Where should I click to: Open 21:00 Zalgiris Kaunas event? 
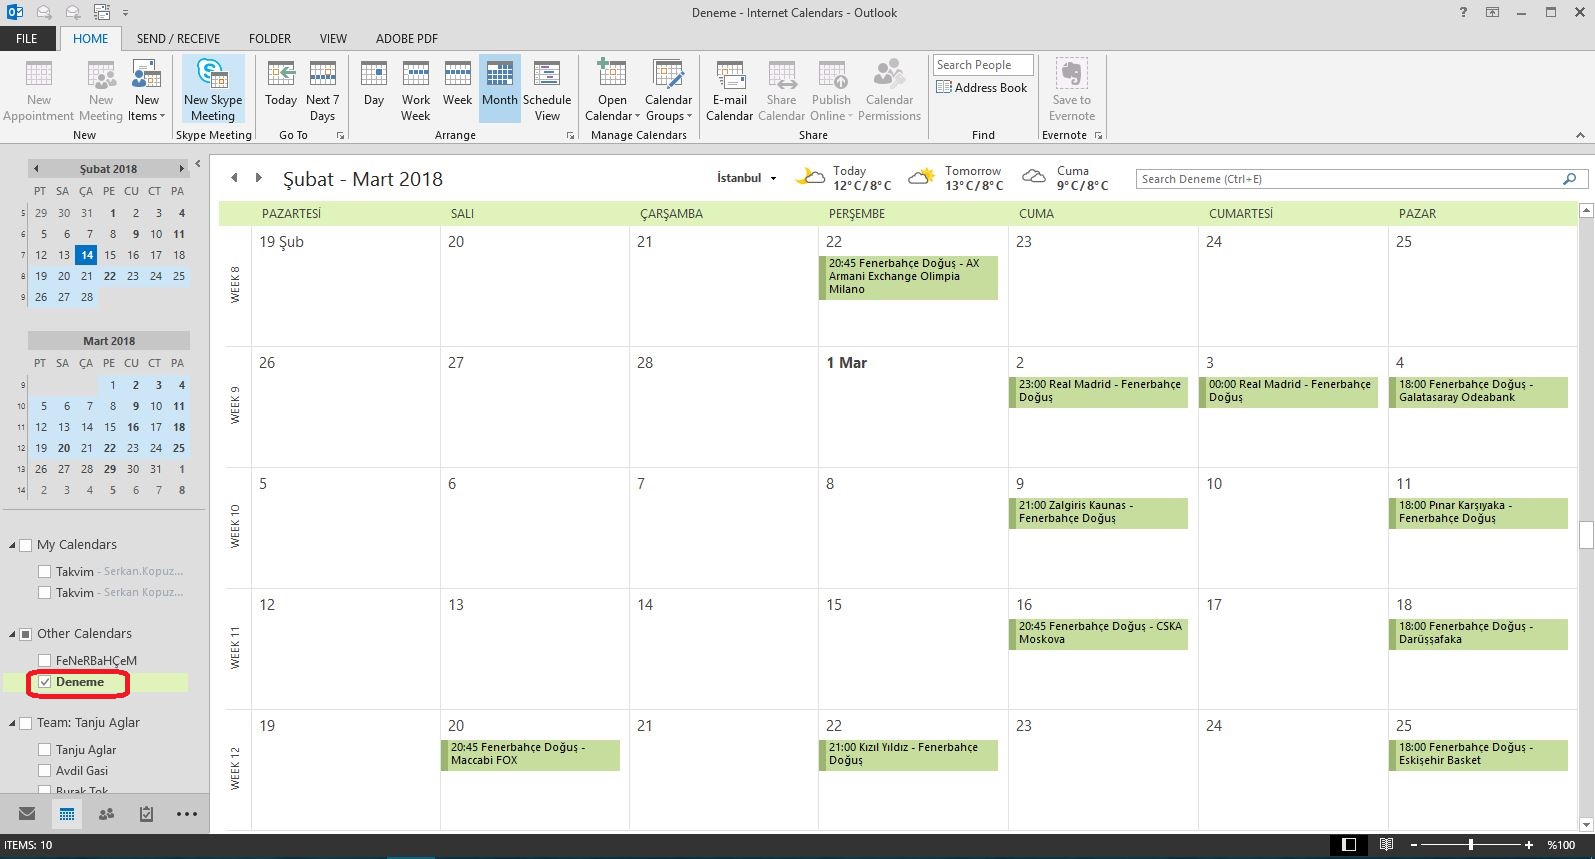[1098, 512]
